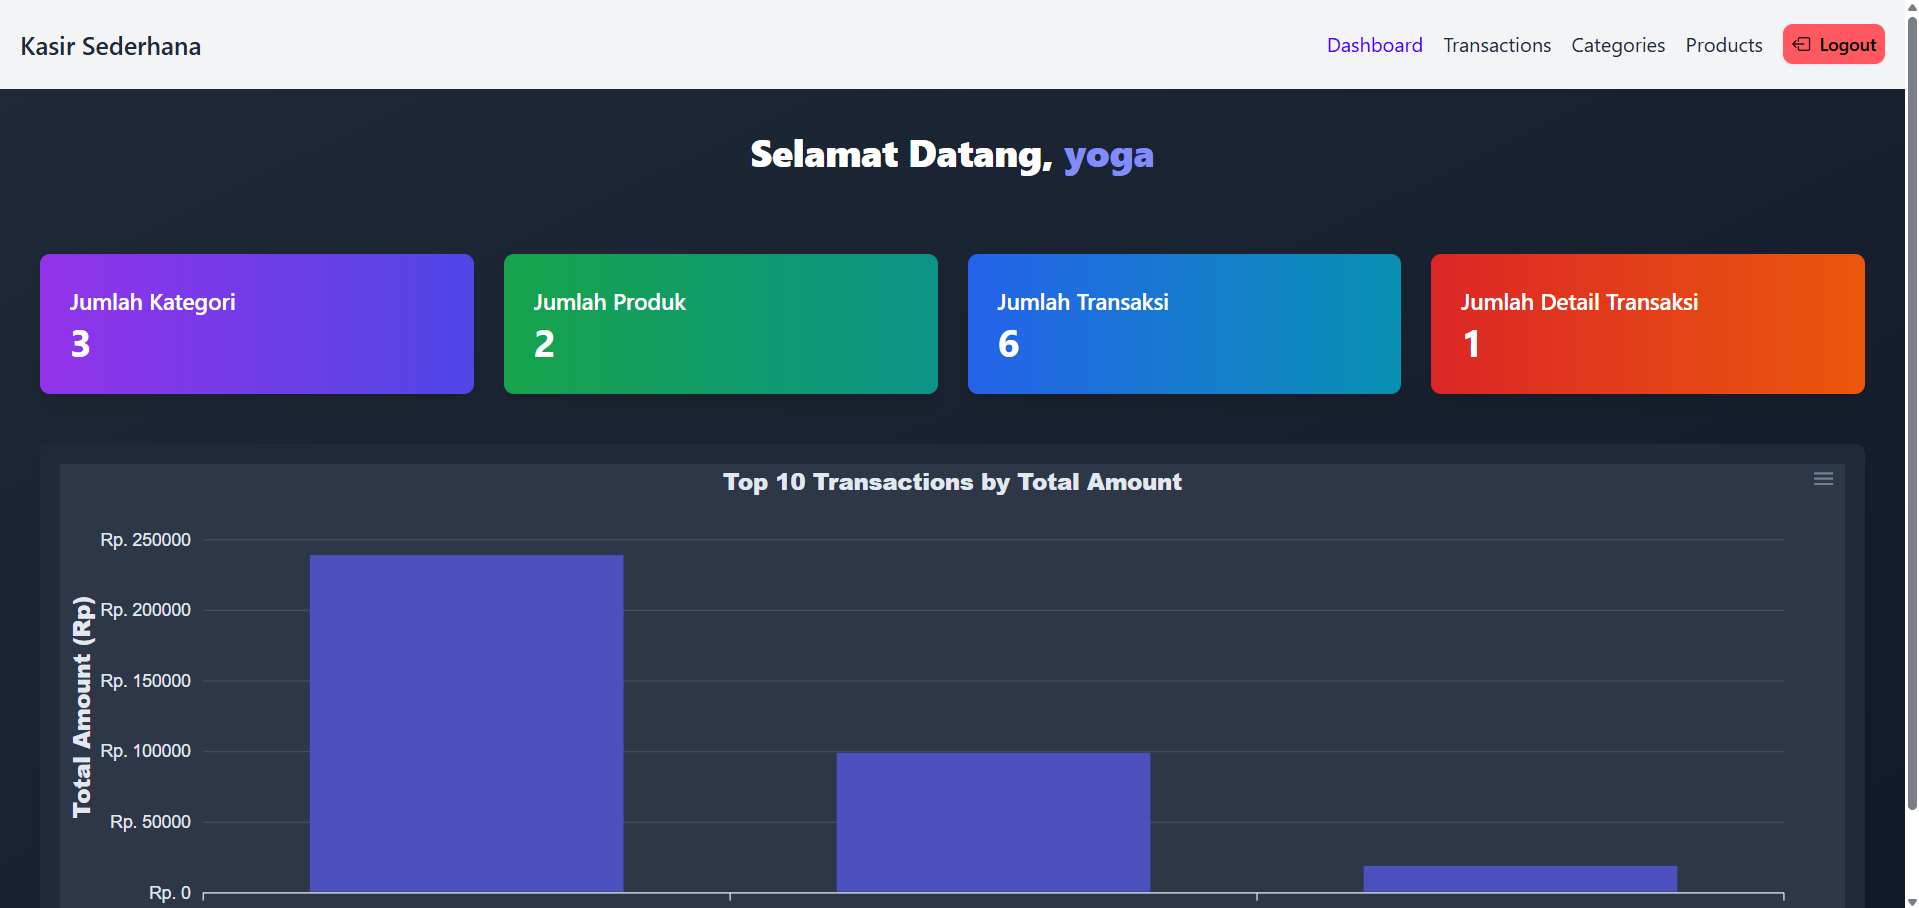Viewport: 1919px width, 908px height.
Task: Click the Kasir Sederhana brand title
Action: [x=109, y=45]
